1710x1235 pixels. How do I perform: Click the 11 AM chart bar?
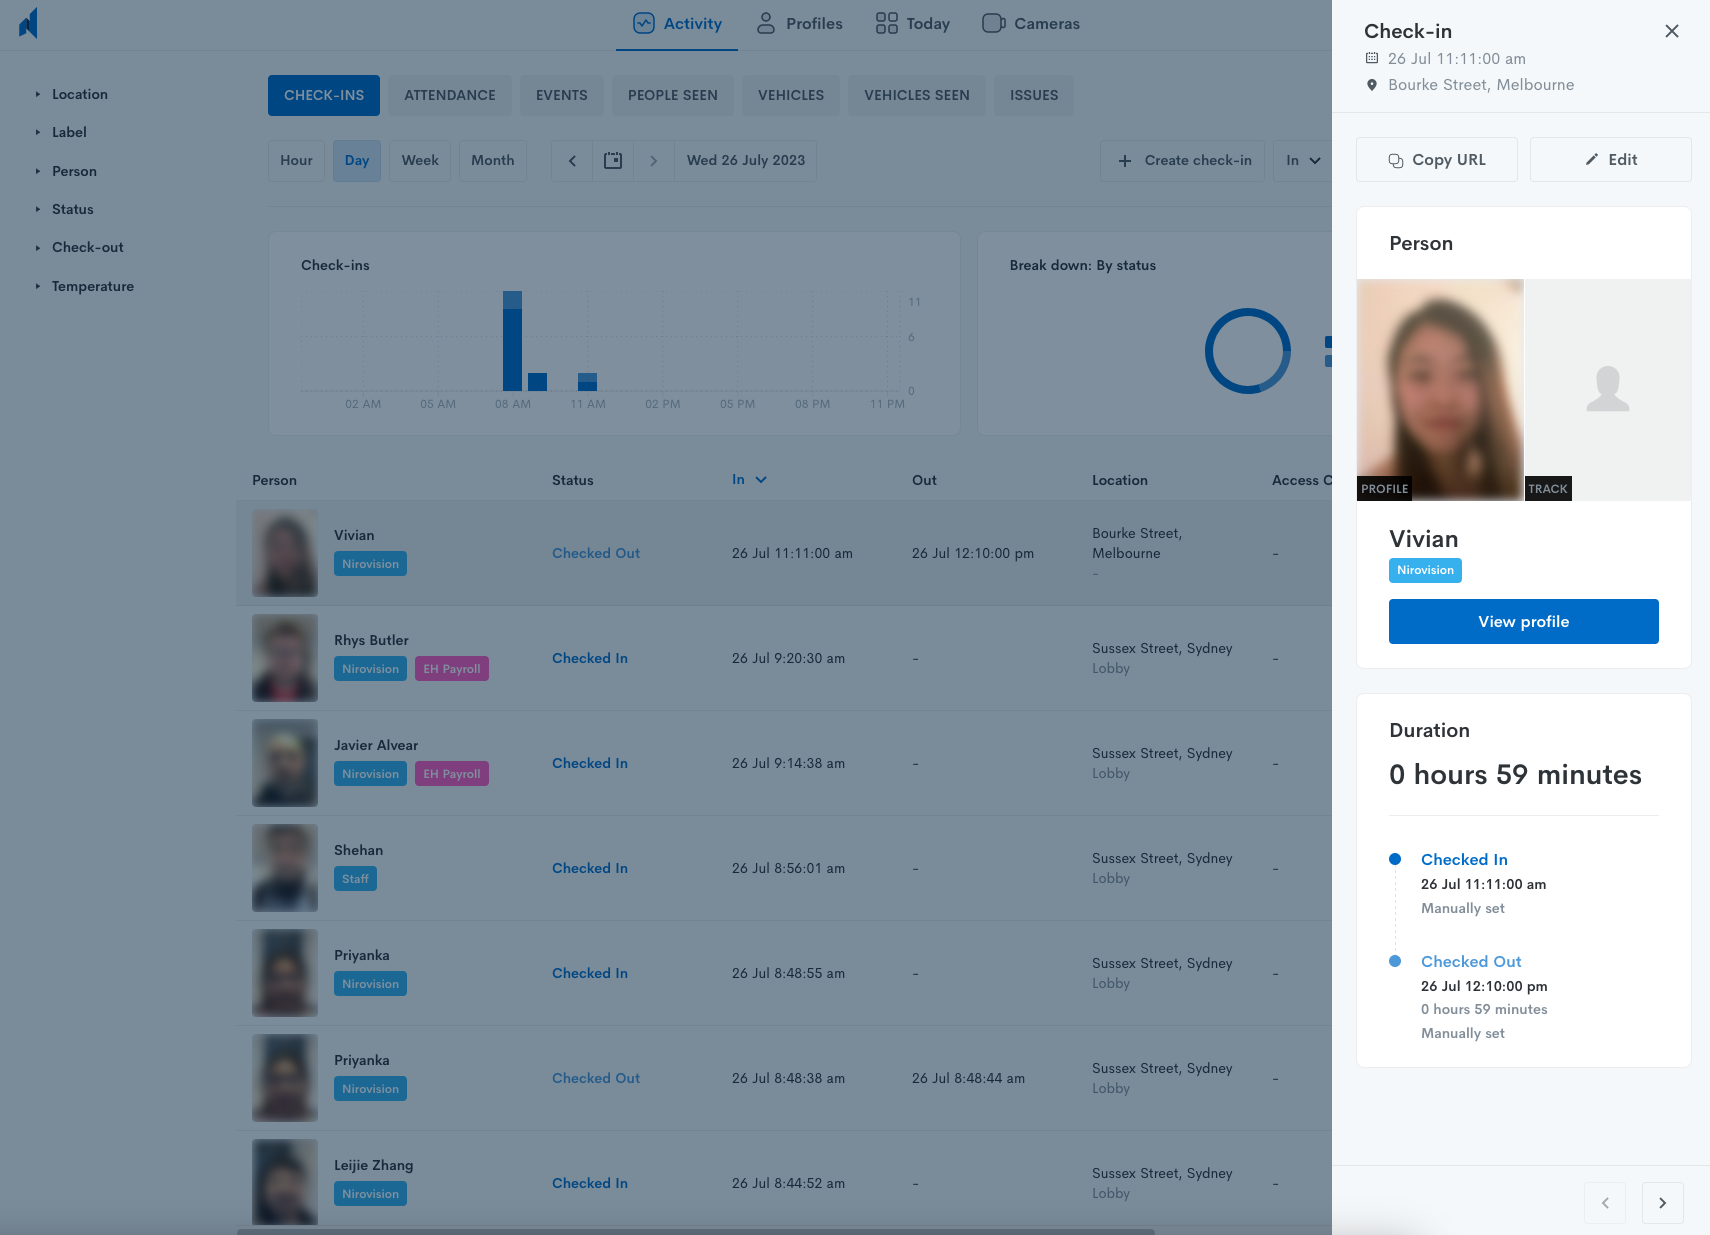[x=587, y=382]
